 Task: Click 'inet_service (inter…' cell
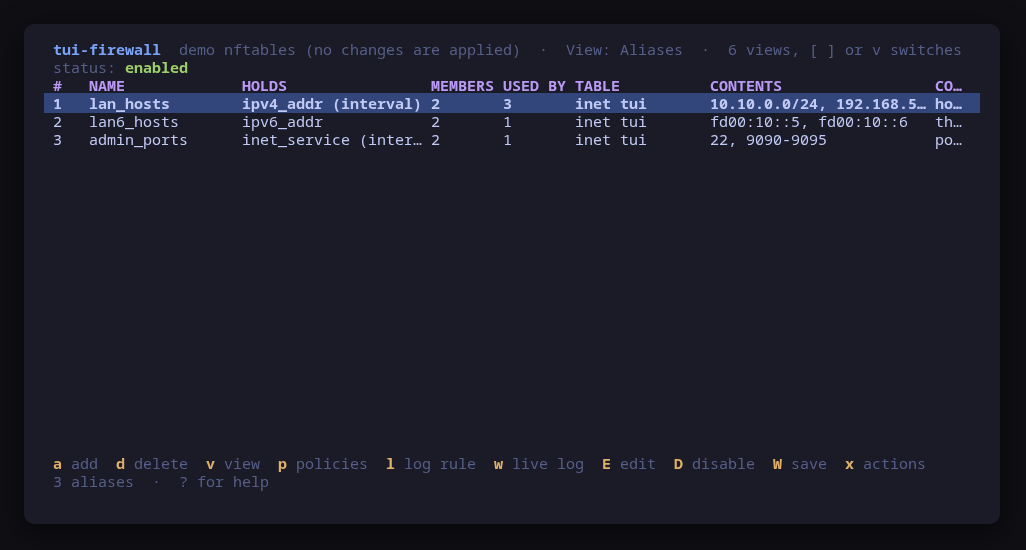[332, 140]
